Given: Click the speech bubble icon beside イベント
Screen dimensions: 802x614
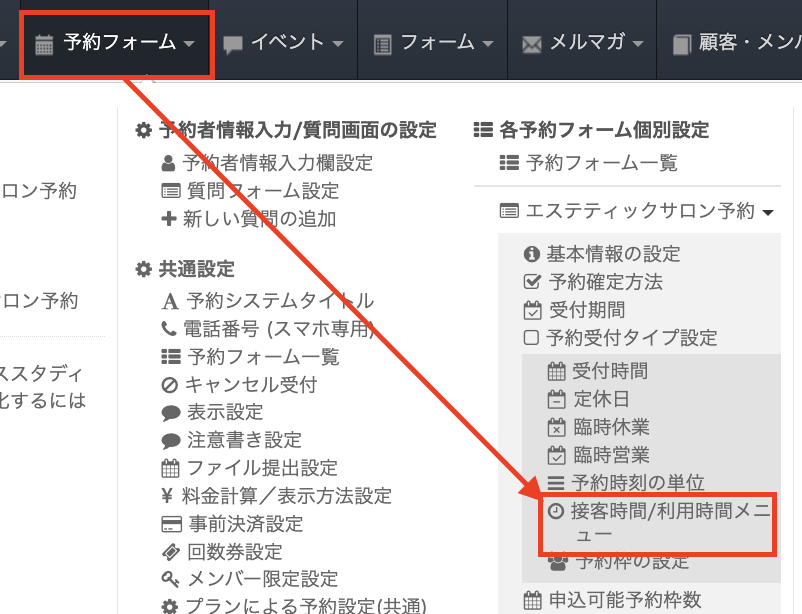Looking at the screenshot, I should (x=233, y=44).
